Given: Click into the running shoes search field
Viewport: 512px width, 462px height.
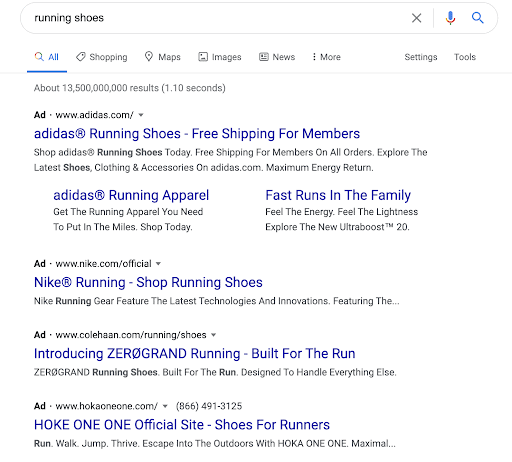Looking at the screenshot, I should [x=217, y=18].
